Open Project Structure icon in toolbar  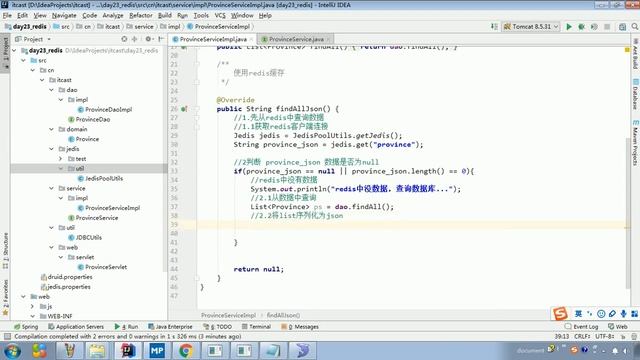pyautogui.click(x=622, y=27)
